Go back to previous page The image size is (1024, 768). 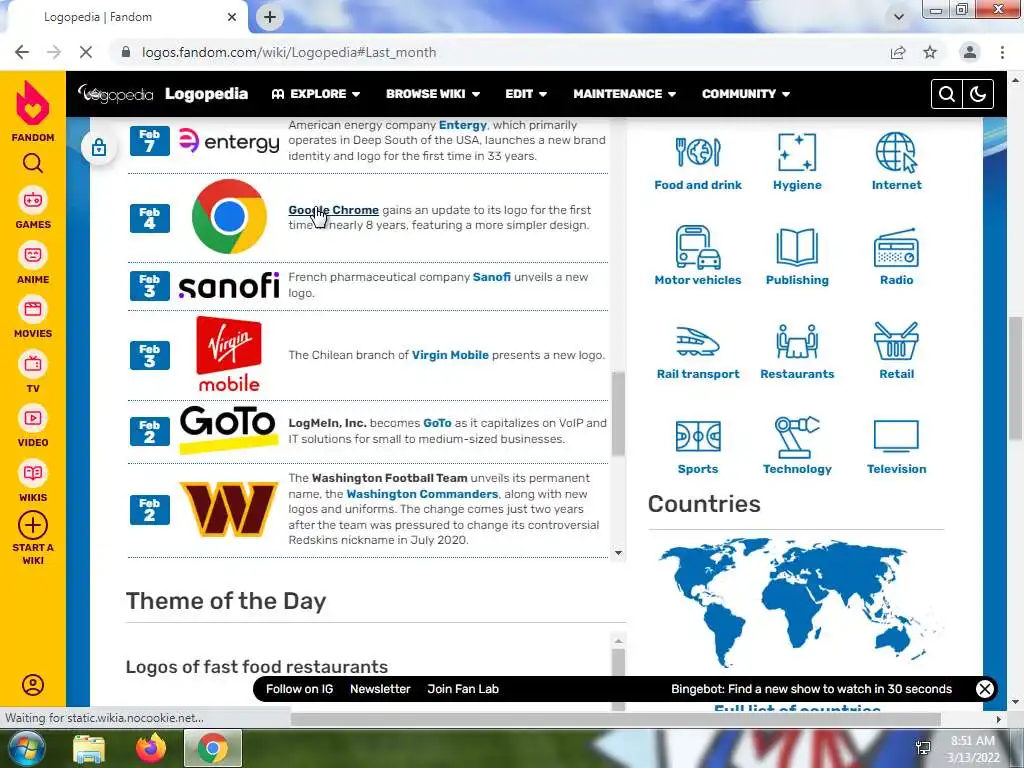[22, 52]
